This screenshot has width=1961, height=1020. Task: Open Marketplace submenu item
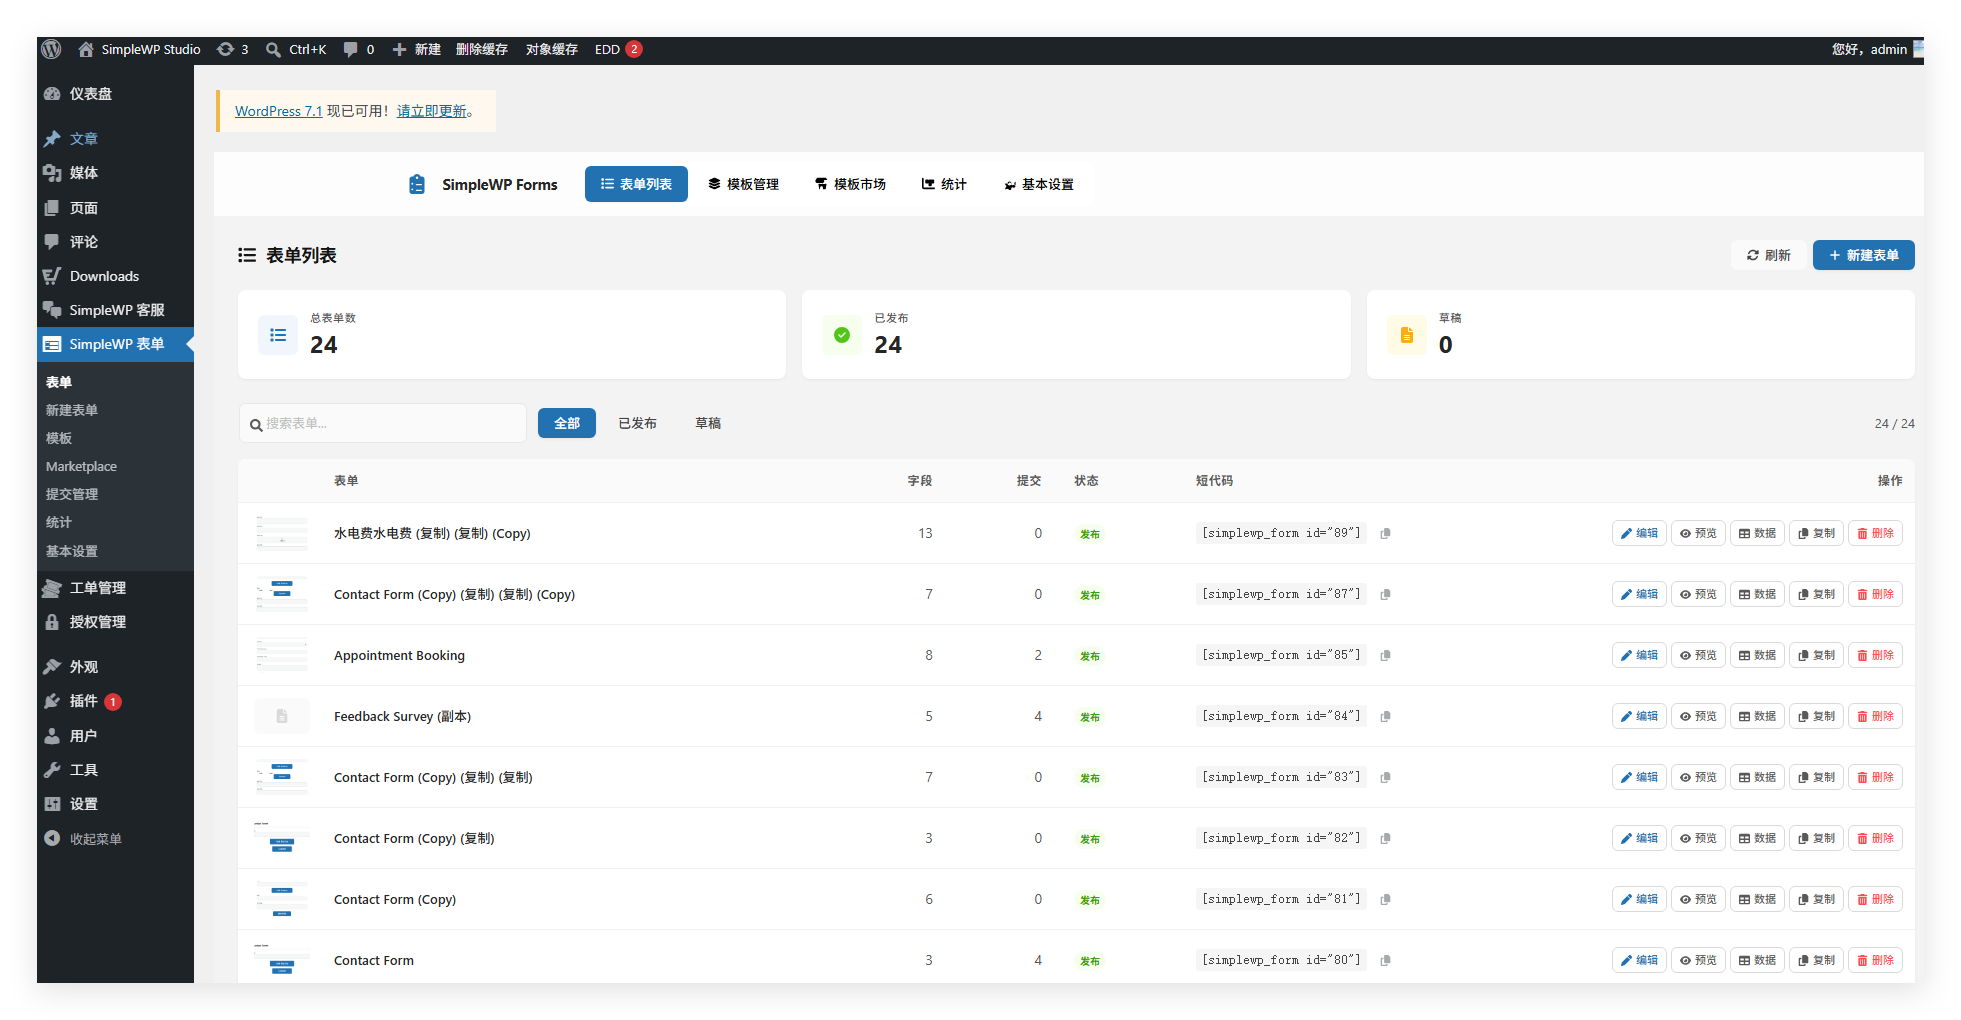(x=81, y=466)
